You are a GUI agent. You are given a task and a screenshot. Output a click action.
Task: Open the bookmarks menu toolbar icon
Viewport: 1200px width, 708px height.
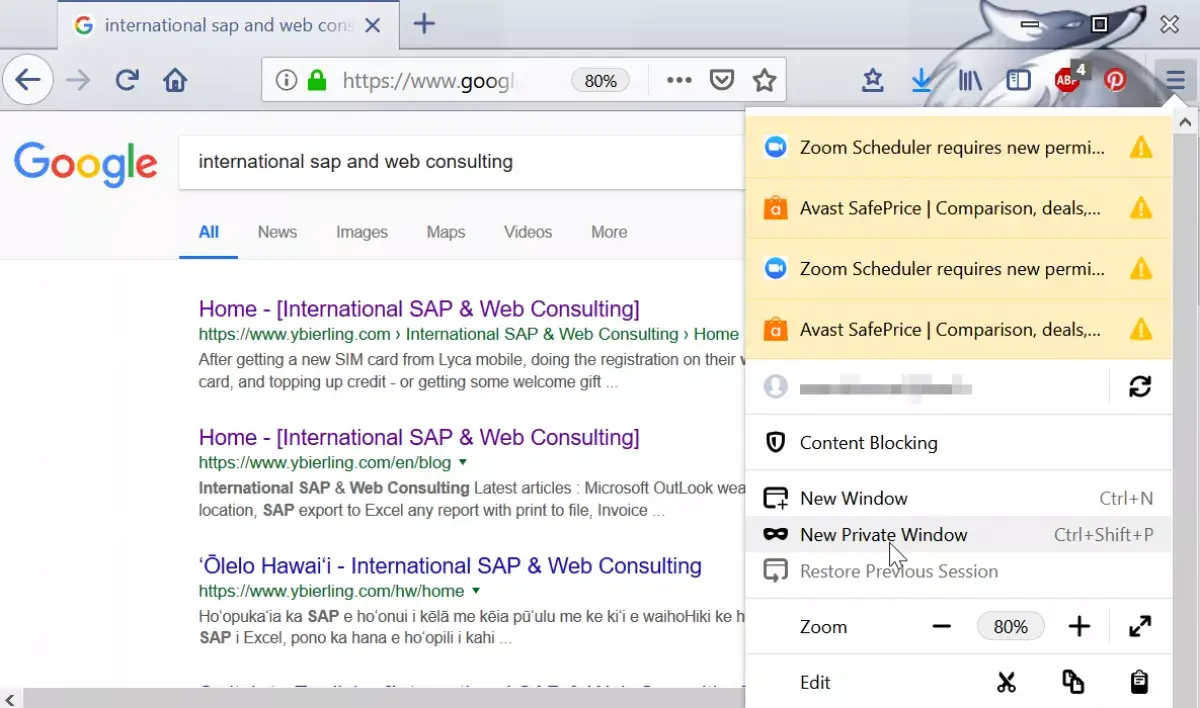873,80
